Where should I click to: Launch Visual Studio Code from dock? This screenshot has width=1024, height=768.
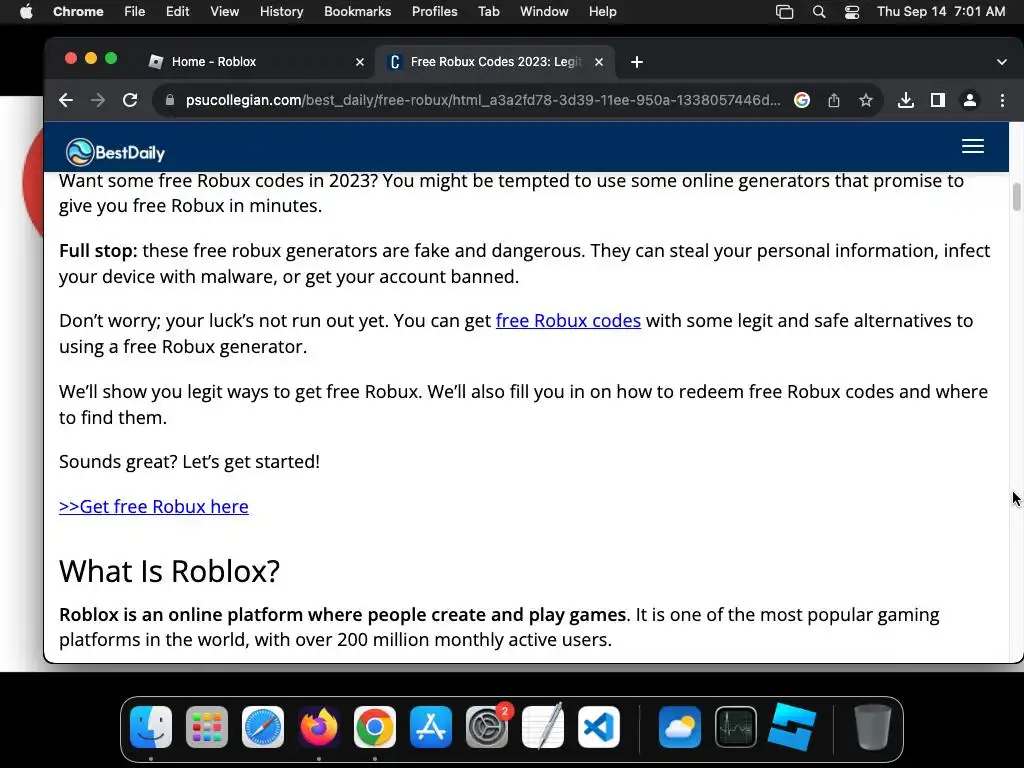(599, 727)
